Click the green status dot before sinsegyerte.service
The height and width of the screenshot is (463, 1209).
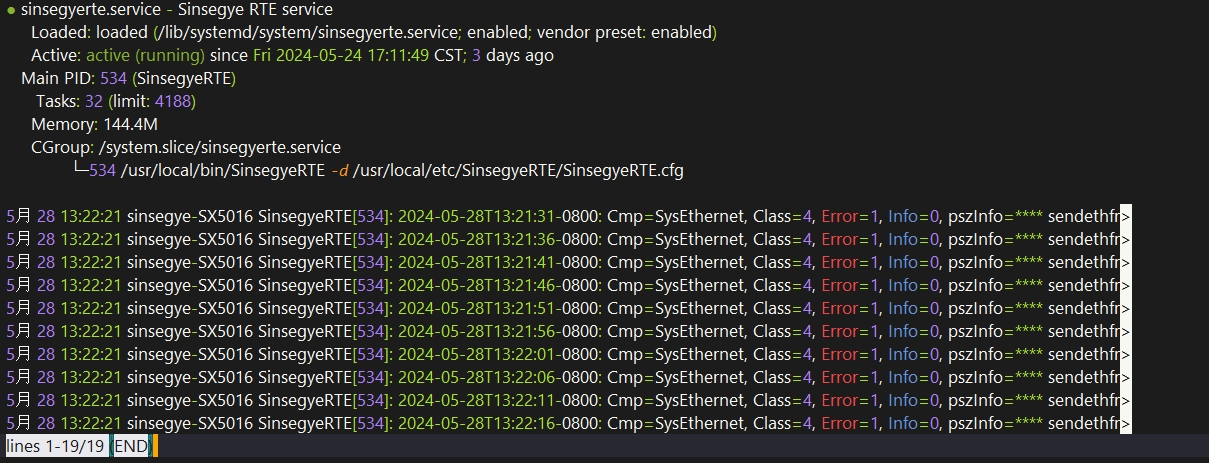(10, 10)
